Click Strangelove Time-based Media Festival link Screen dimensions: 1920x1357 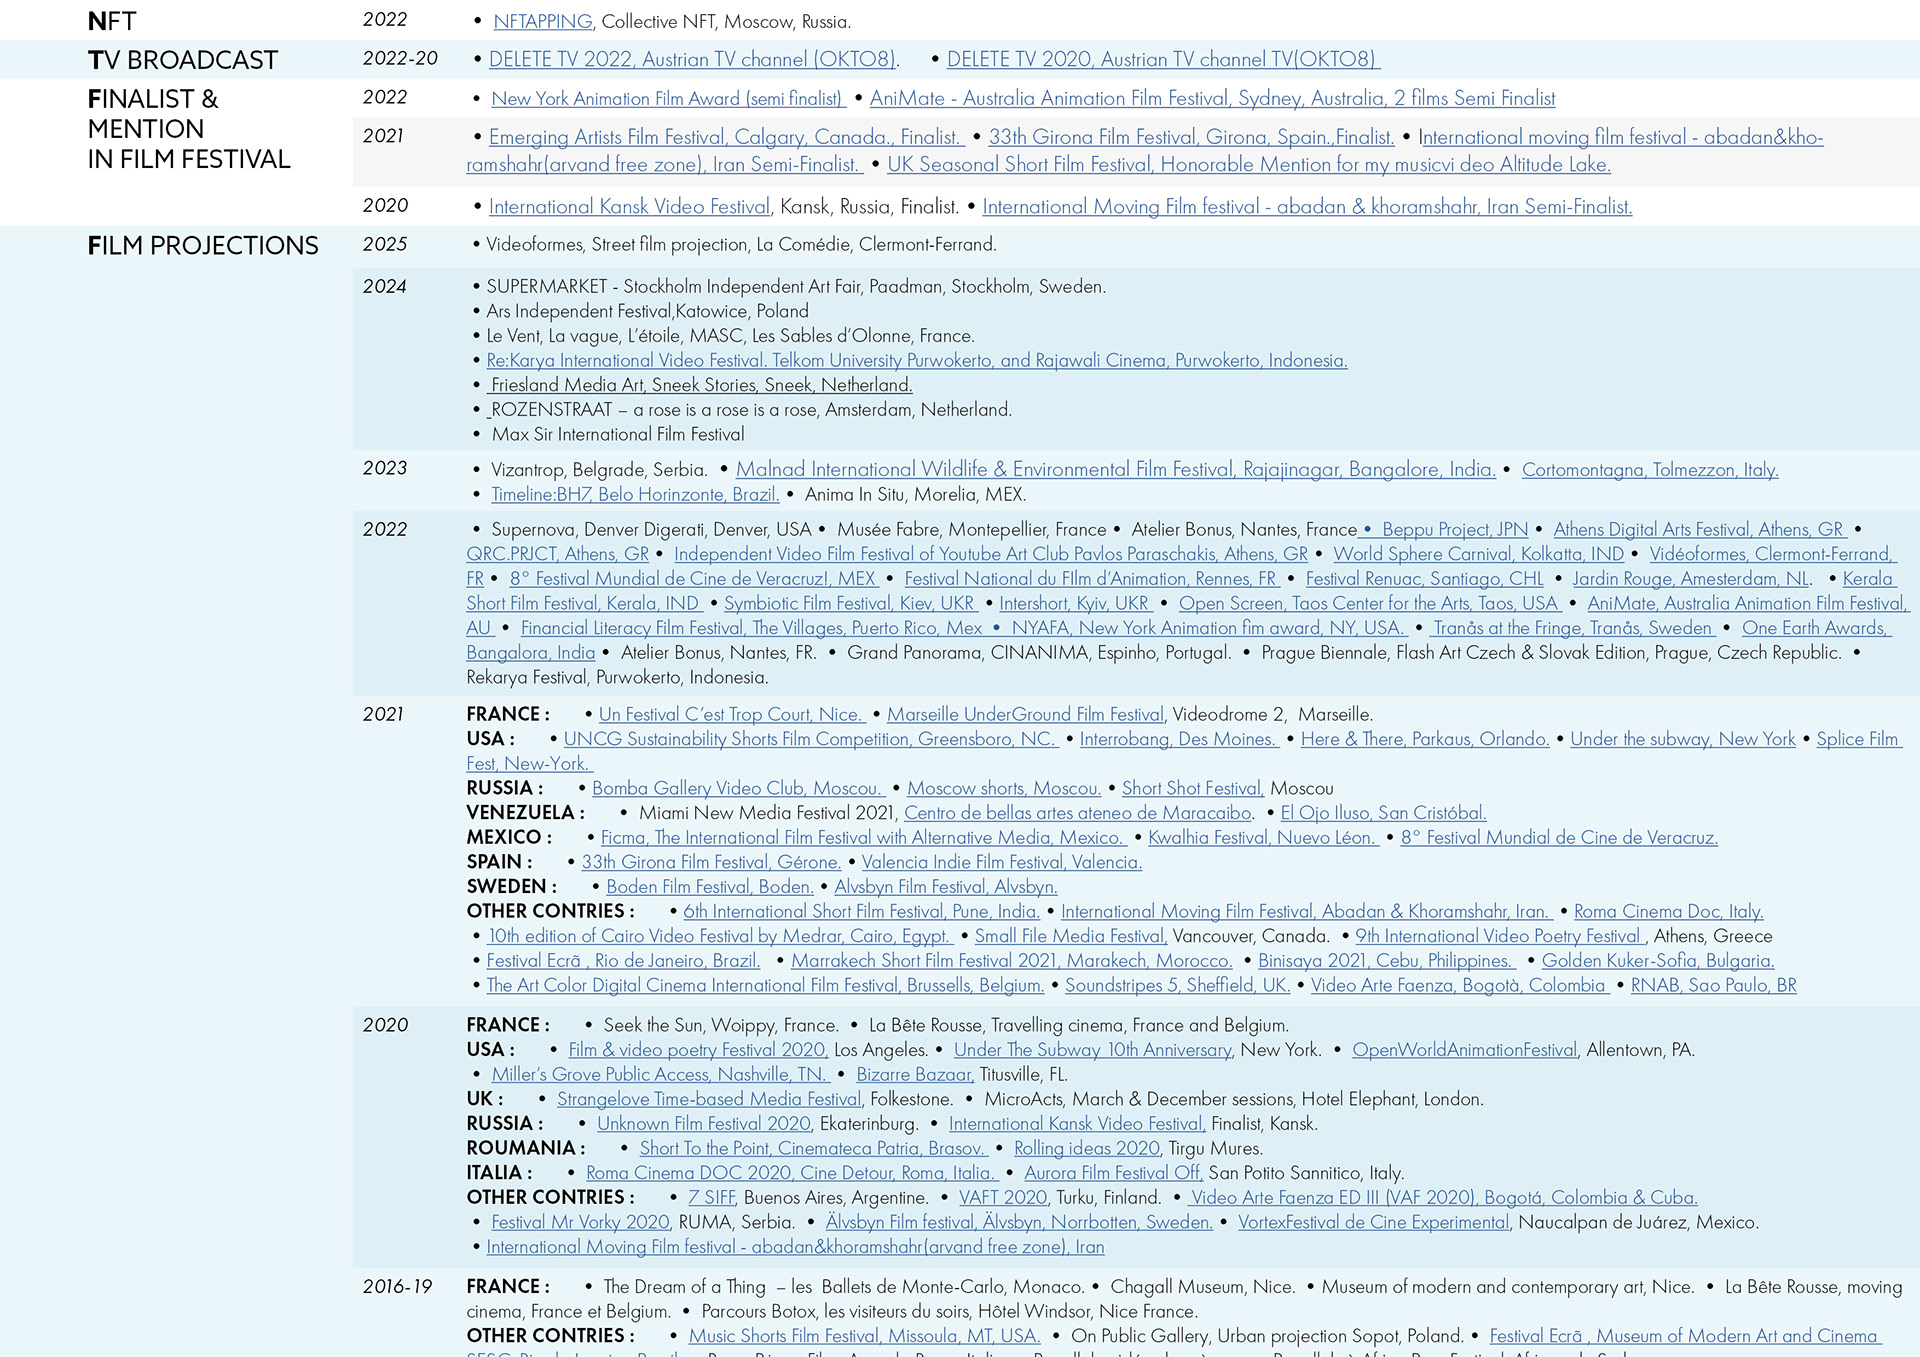tap(708, 1099)
